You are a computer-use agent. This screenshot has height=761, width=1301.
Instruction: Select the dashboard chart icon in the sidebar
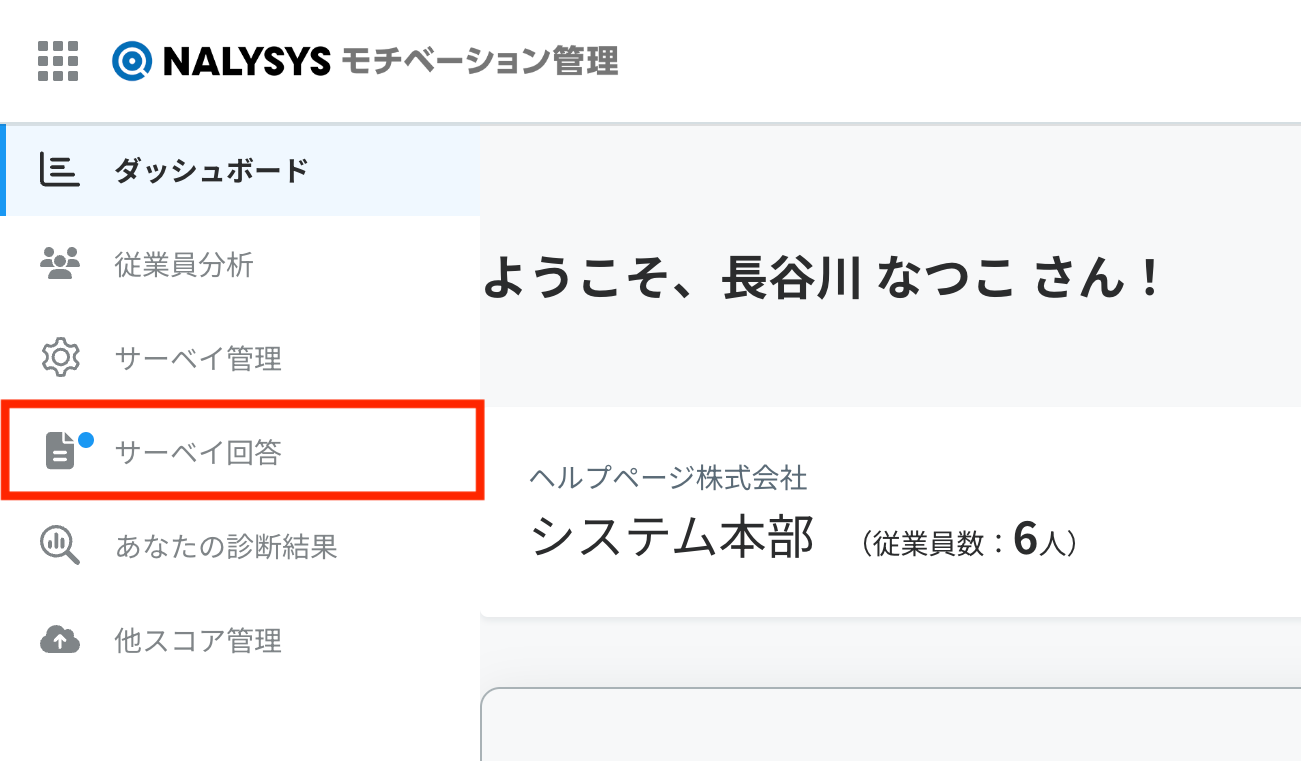pos(59,171)
